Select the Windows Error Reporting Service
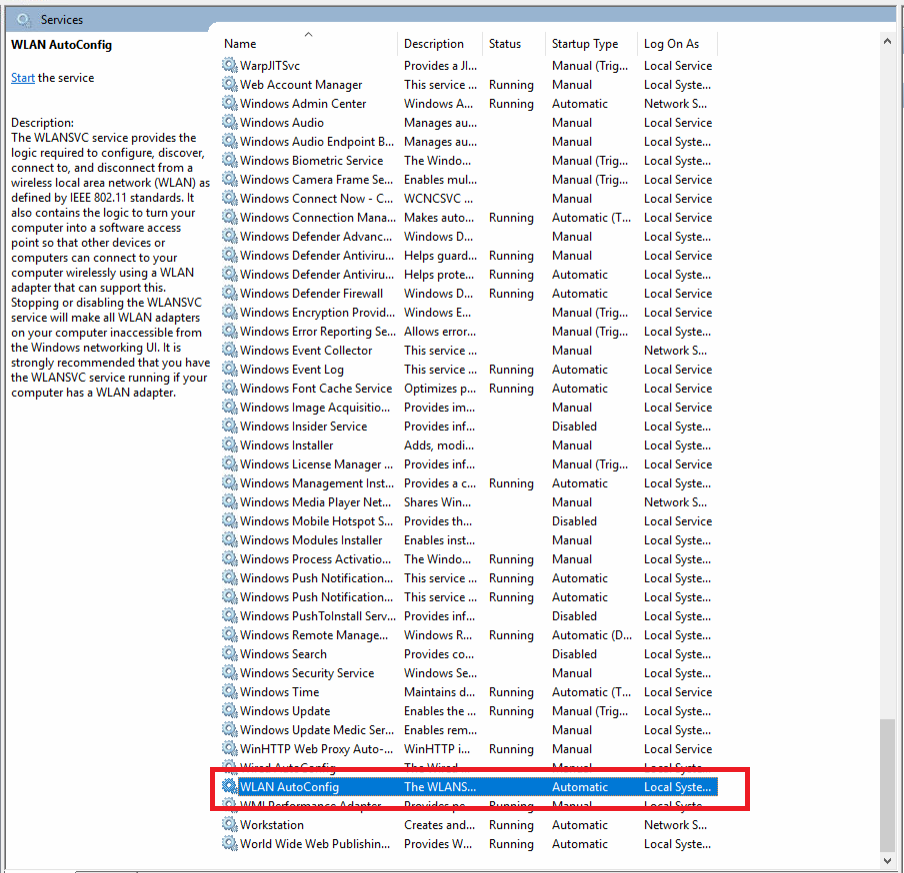Viewport: 904px width, 873px height. coord(469,331)
